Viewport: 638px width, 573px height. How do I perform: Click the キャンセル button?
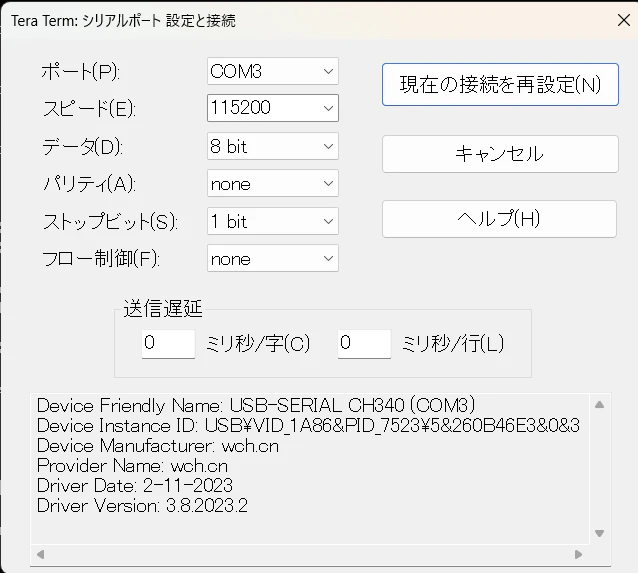(500, 154)
